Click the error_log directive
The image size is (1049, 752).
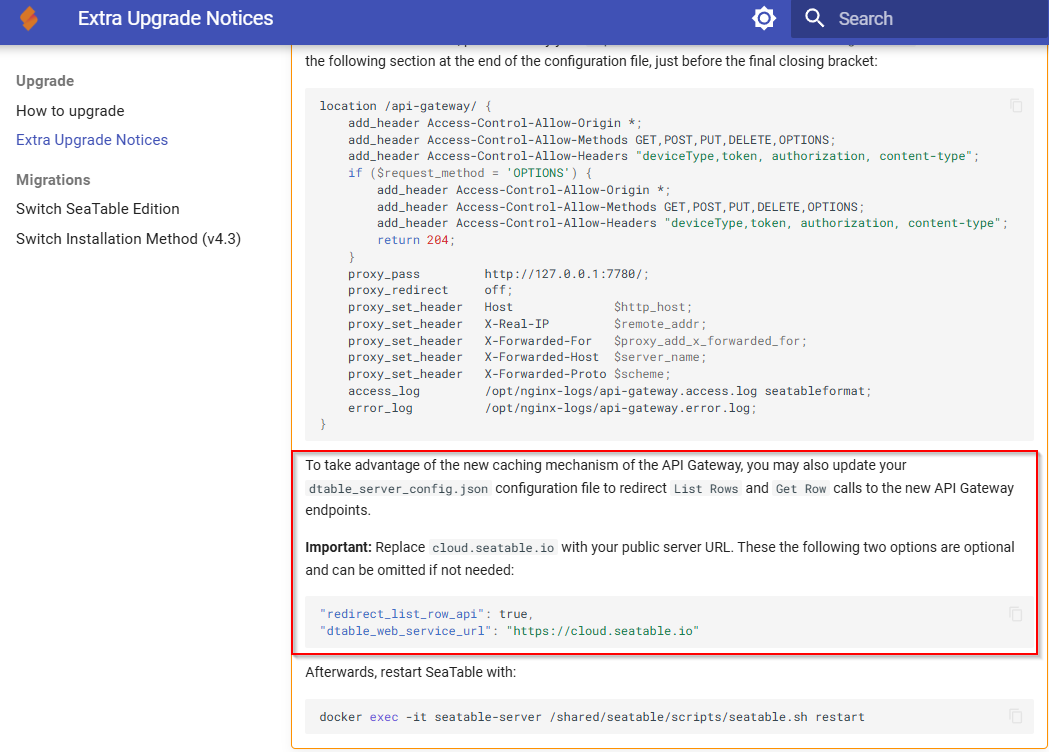(x=380, y=408)
